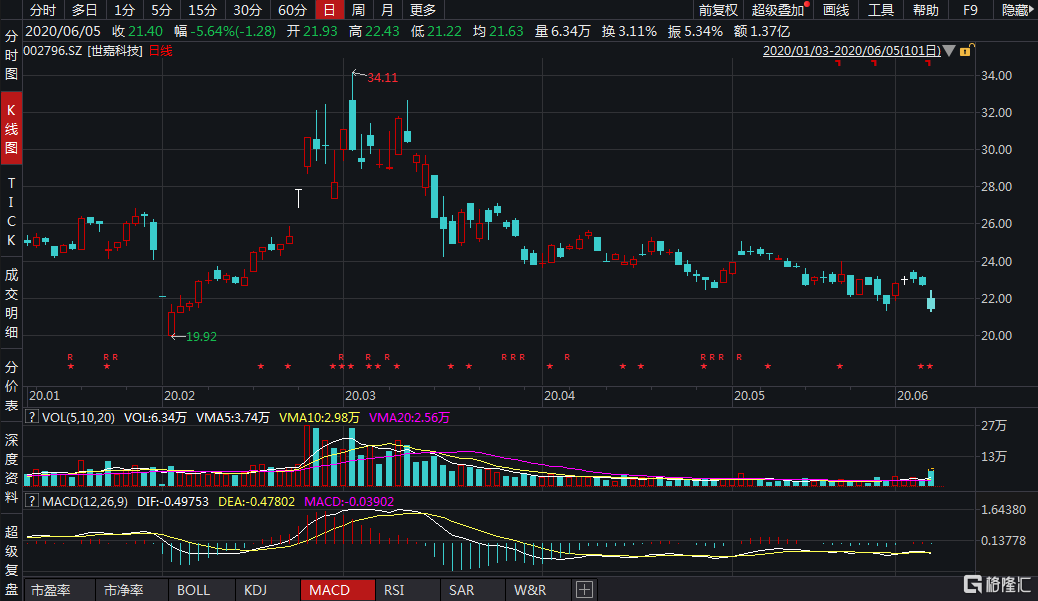Click the VOL indicator help question mark
The width and height of the screenshot is (1038, 601).
32,417
